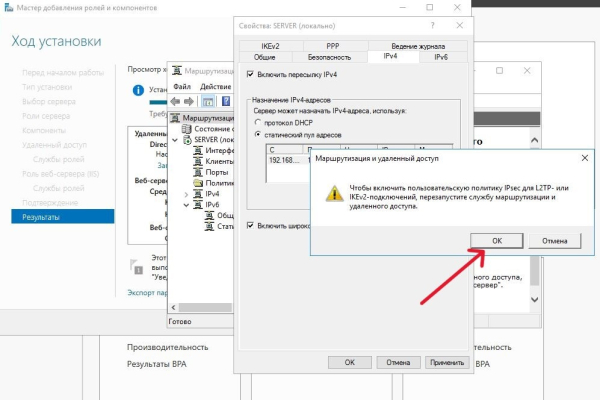Open the help icon in the console toolbar
The image size is (600, 400).
click(226, 101)
